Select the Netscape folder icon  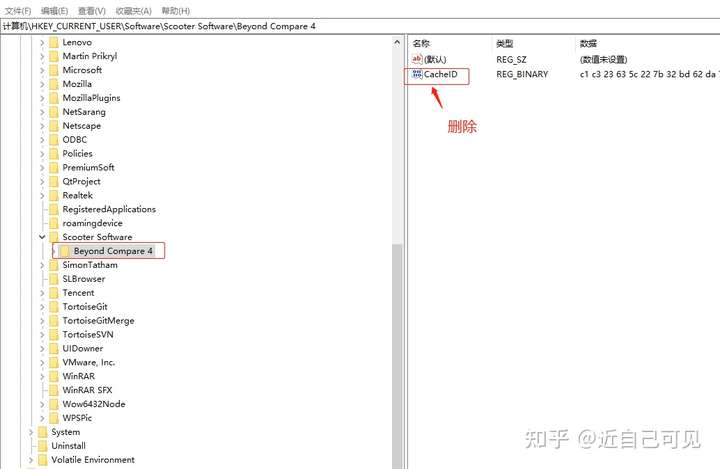click(x=54, y=126)
